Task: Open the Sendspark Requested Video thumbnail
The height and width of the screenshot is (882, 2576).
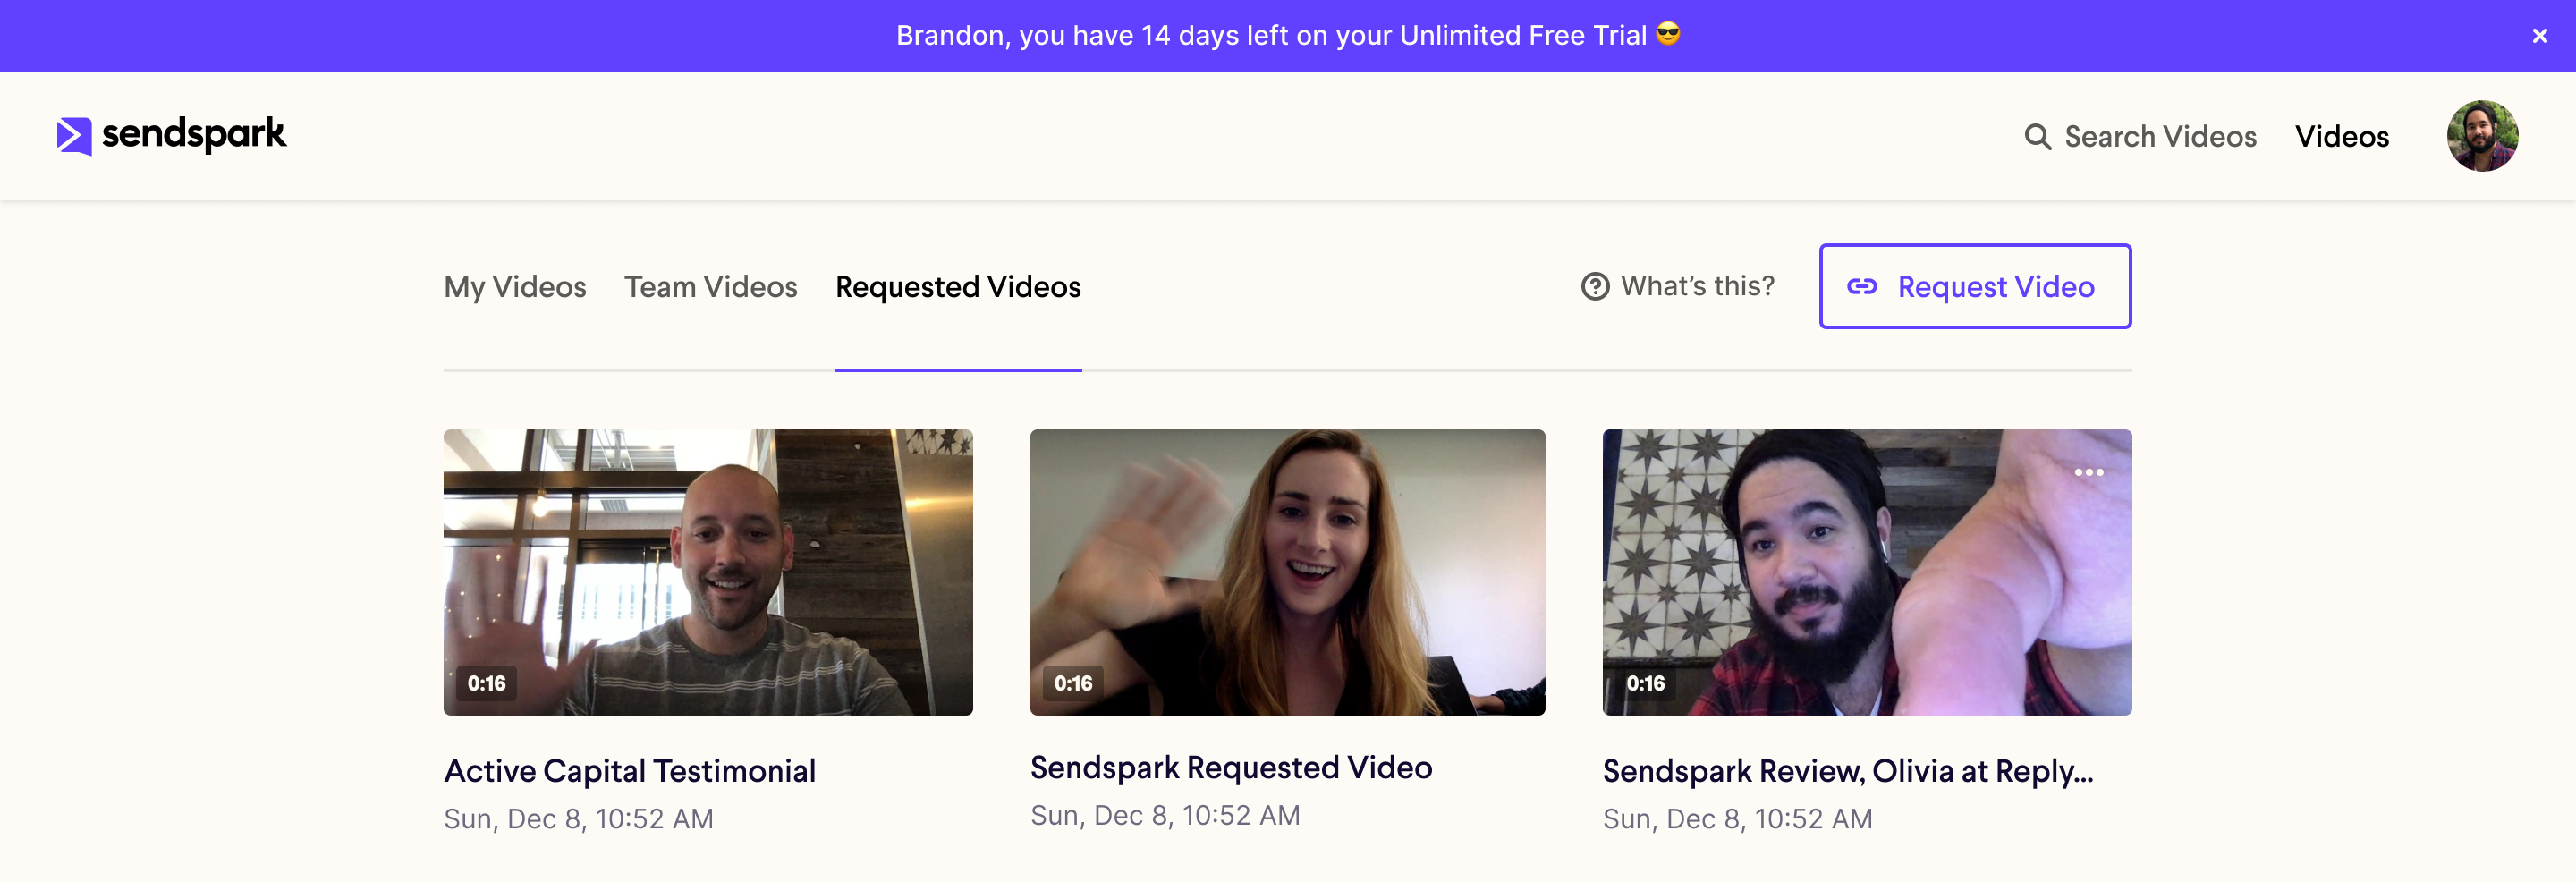Action: (x=1287, y=572)
